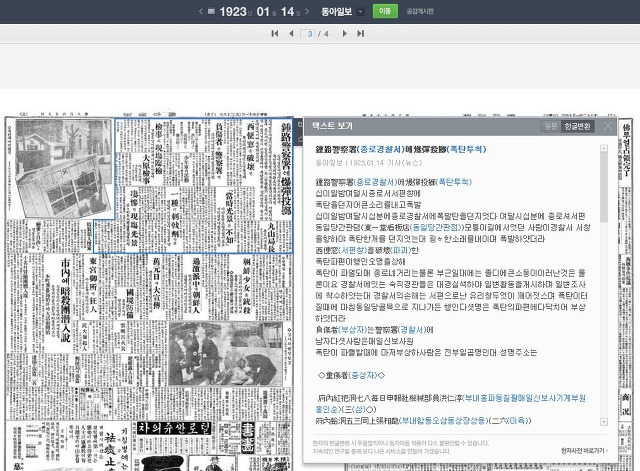Close the 텍스트 보기 panel
Viewport: 640px width, 471px height.
point(608,126)
